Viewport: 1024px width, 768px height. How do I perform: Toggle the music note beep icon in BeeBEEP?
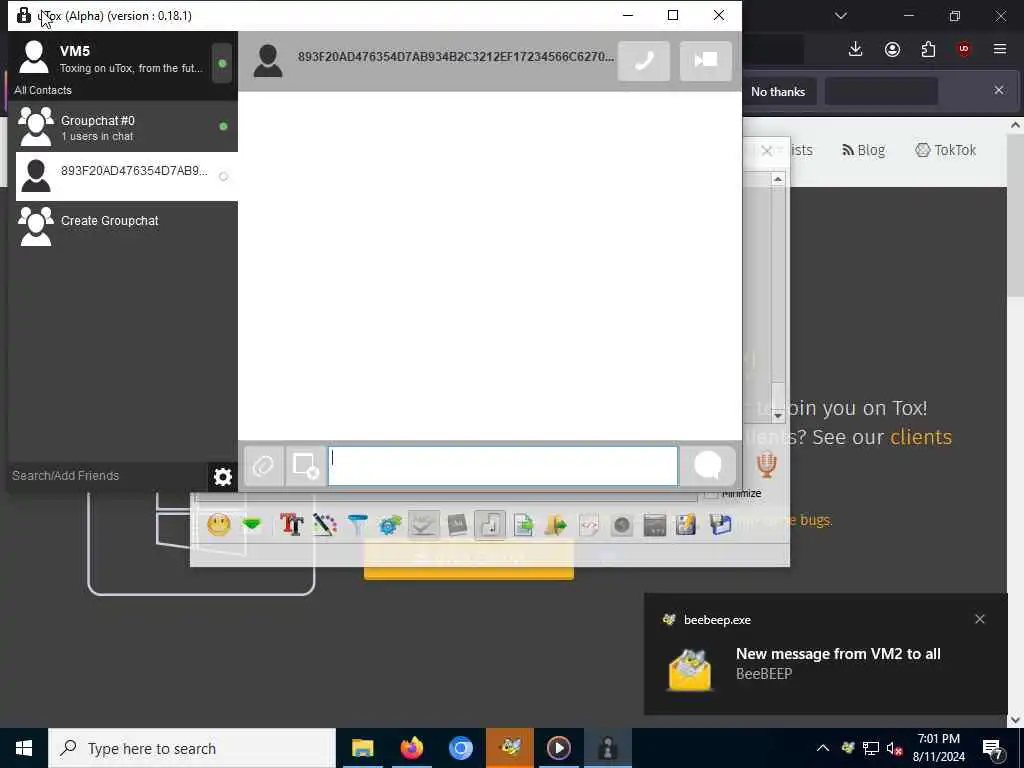coord(490,524)
